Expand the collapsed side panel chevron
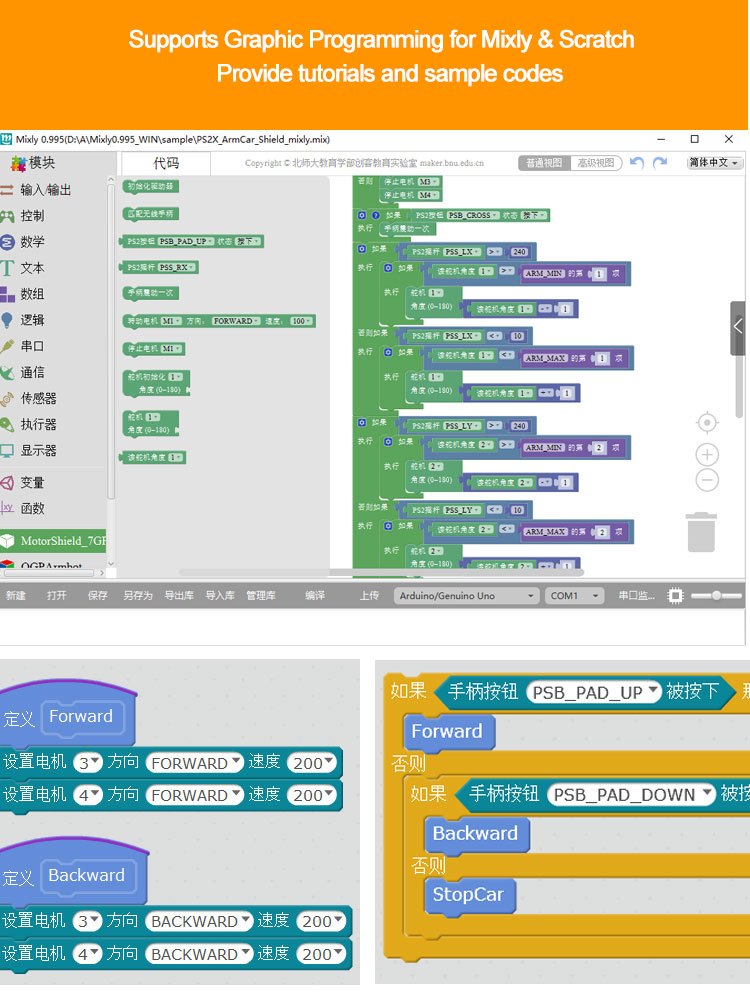This screenshot has width=750, height=998. (737, 327)
